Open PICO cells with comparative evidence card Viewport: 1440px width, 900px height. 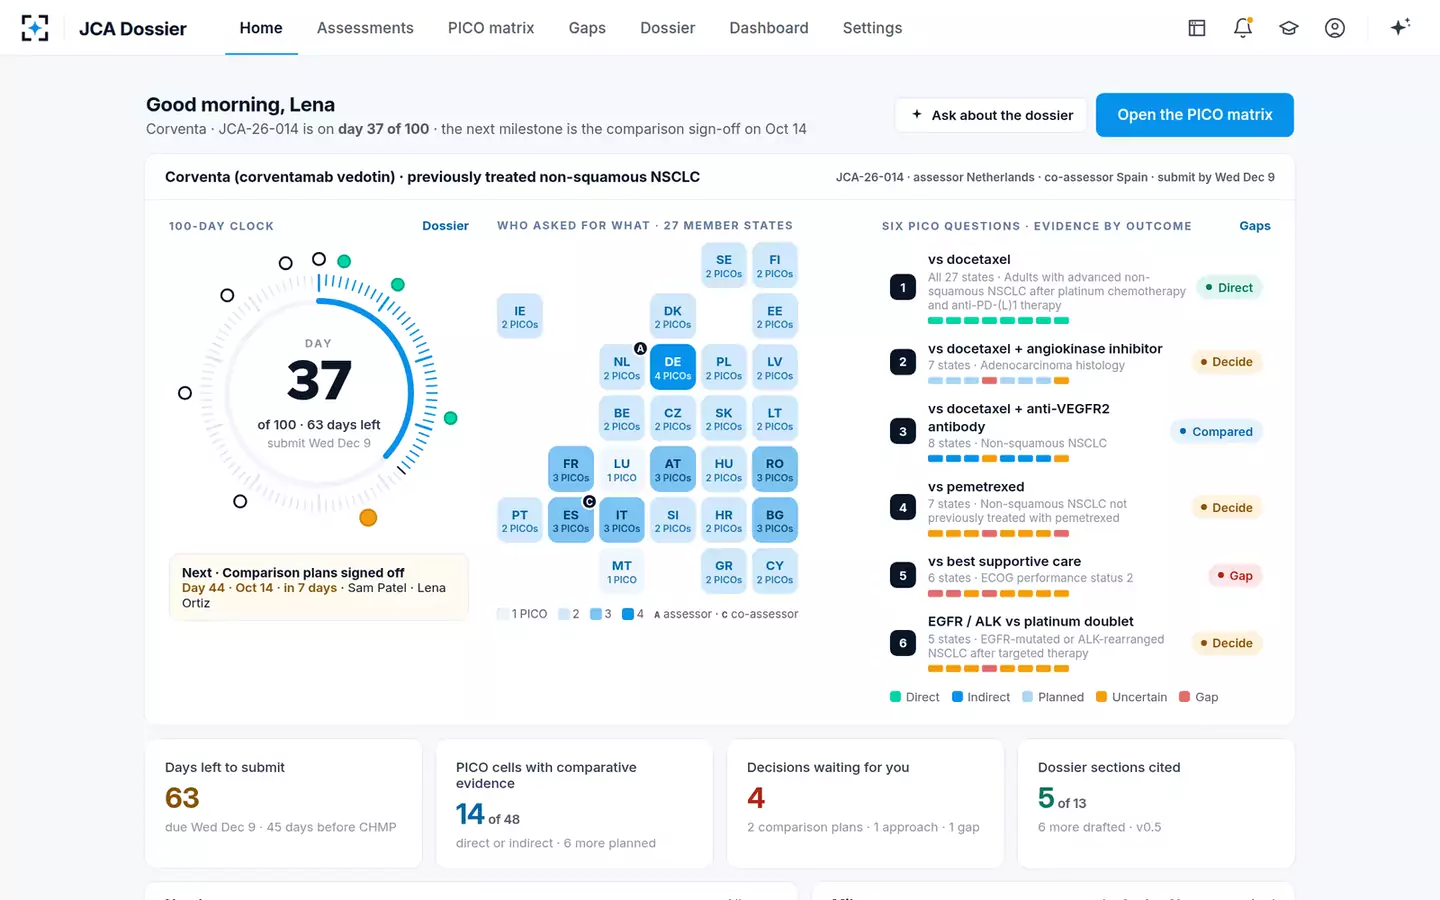click(574, 804)
